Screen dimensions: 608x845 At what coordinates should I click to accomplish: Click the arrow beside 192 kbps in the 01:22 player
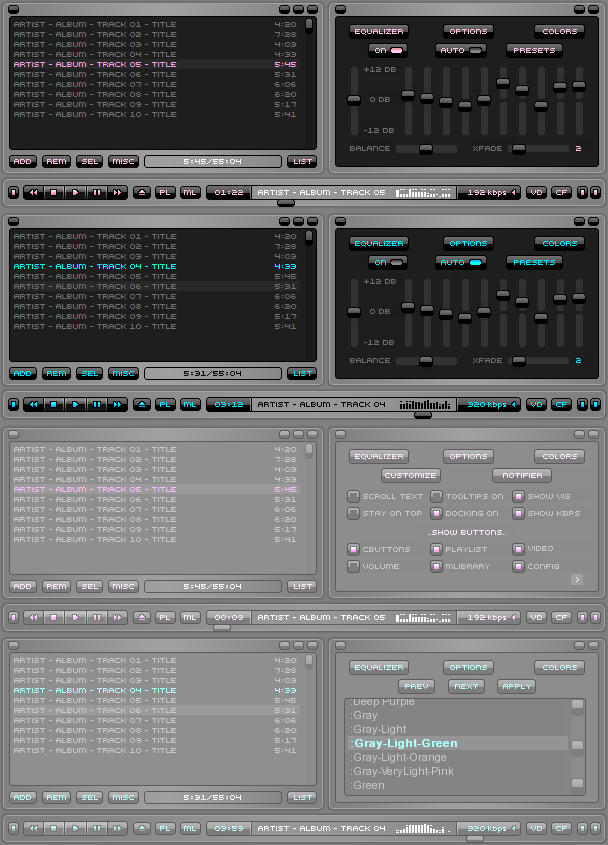[515, 192]
